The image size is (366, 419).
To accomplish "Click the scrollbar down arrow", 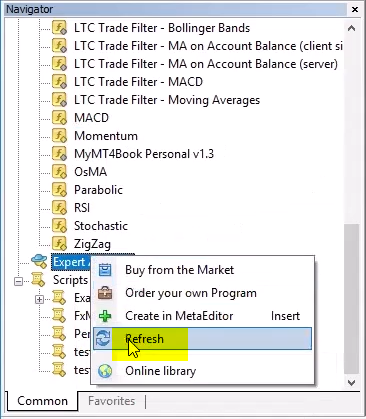I will point(351,382).
